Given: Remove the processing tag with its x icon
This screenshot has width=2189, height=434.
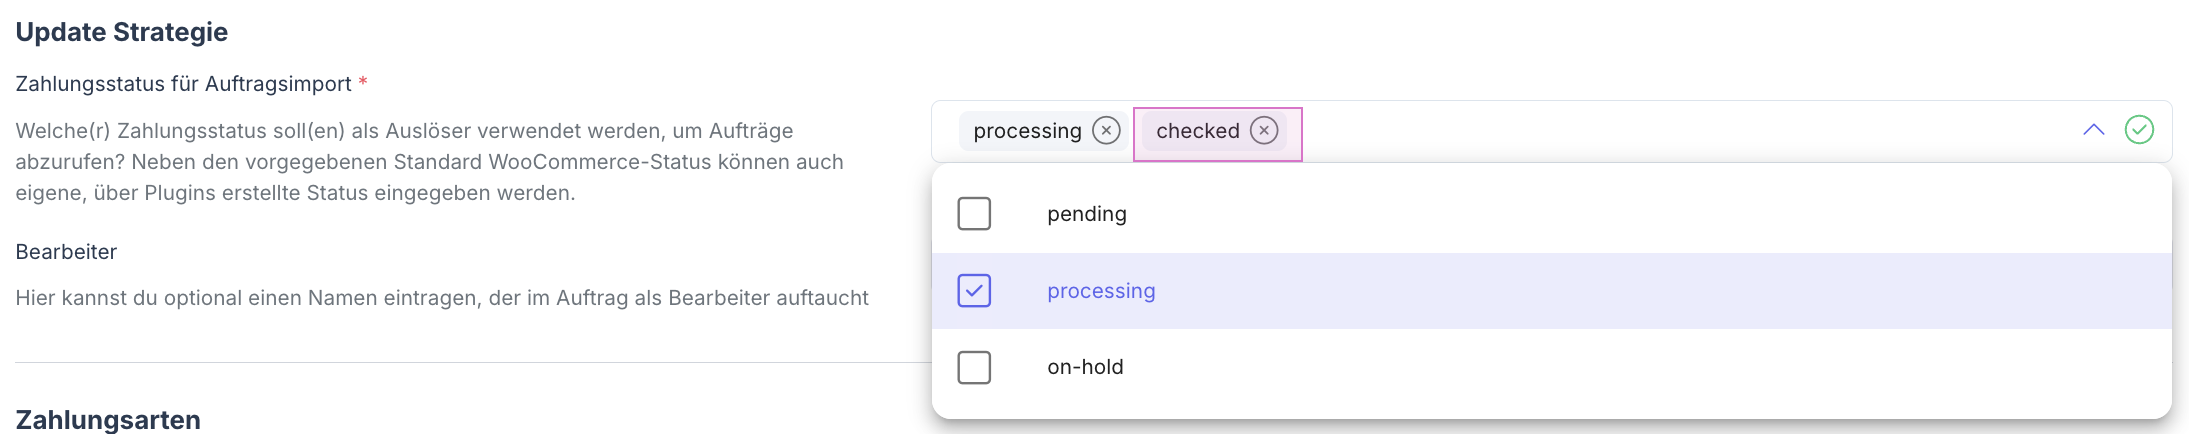Looking at the screenshot, I should [1106, 131].
